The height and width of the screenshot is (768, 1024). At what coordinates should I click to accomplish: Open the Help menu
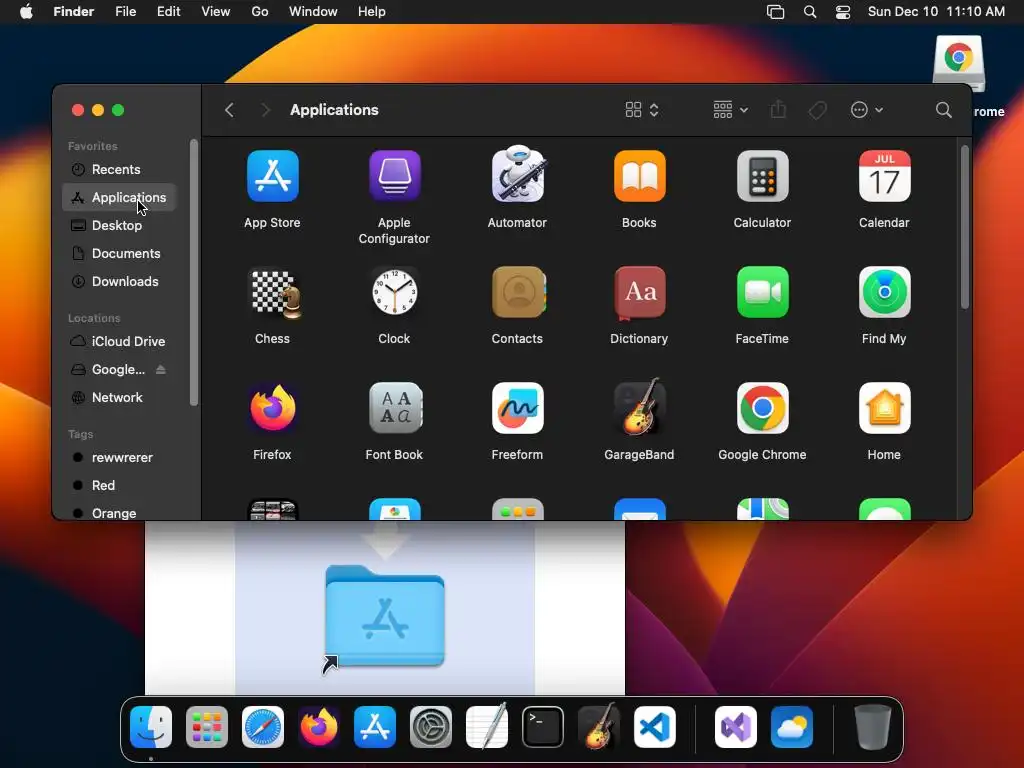[372, 12]
